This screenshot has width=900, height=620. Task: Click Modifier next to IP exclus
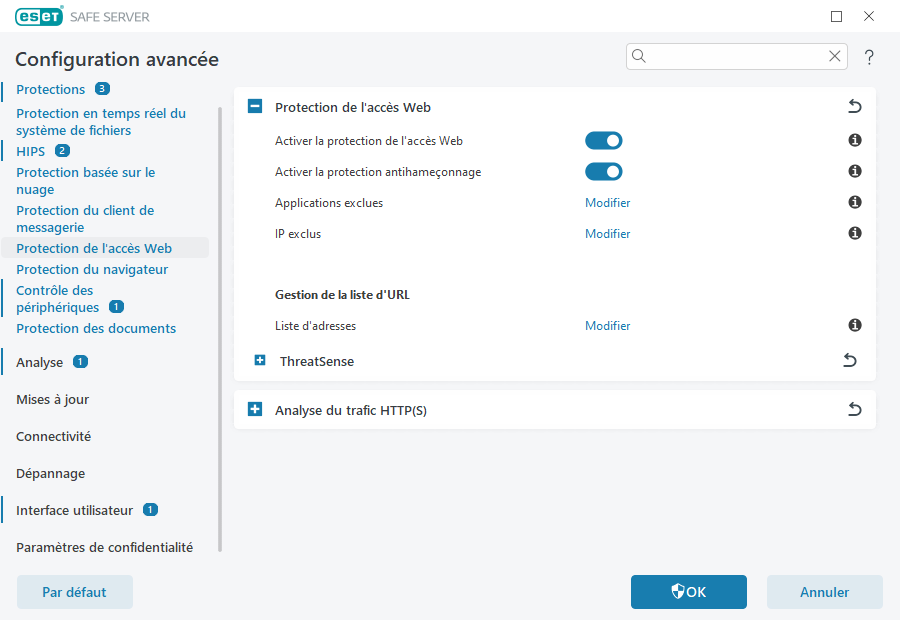point(607,233)
